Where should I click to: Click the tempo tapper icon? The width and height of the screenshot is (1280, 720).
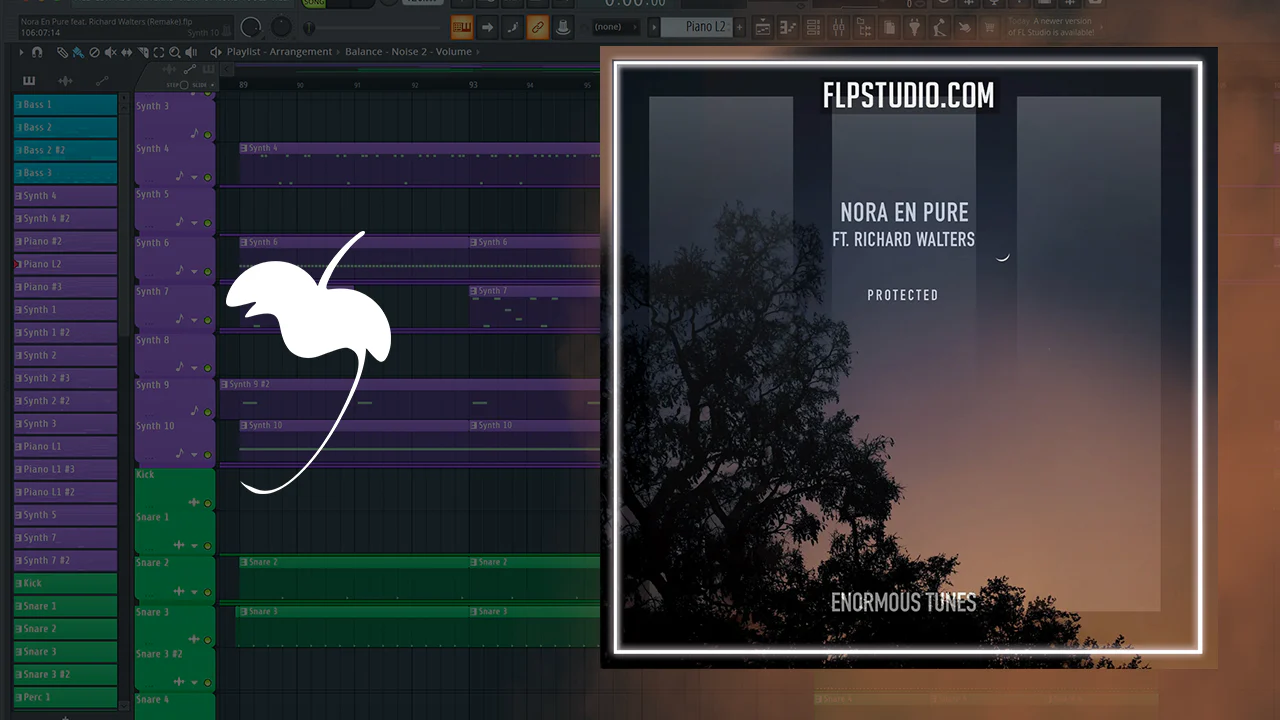(940, 28)
